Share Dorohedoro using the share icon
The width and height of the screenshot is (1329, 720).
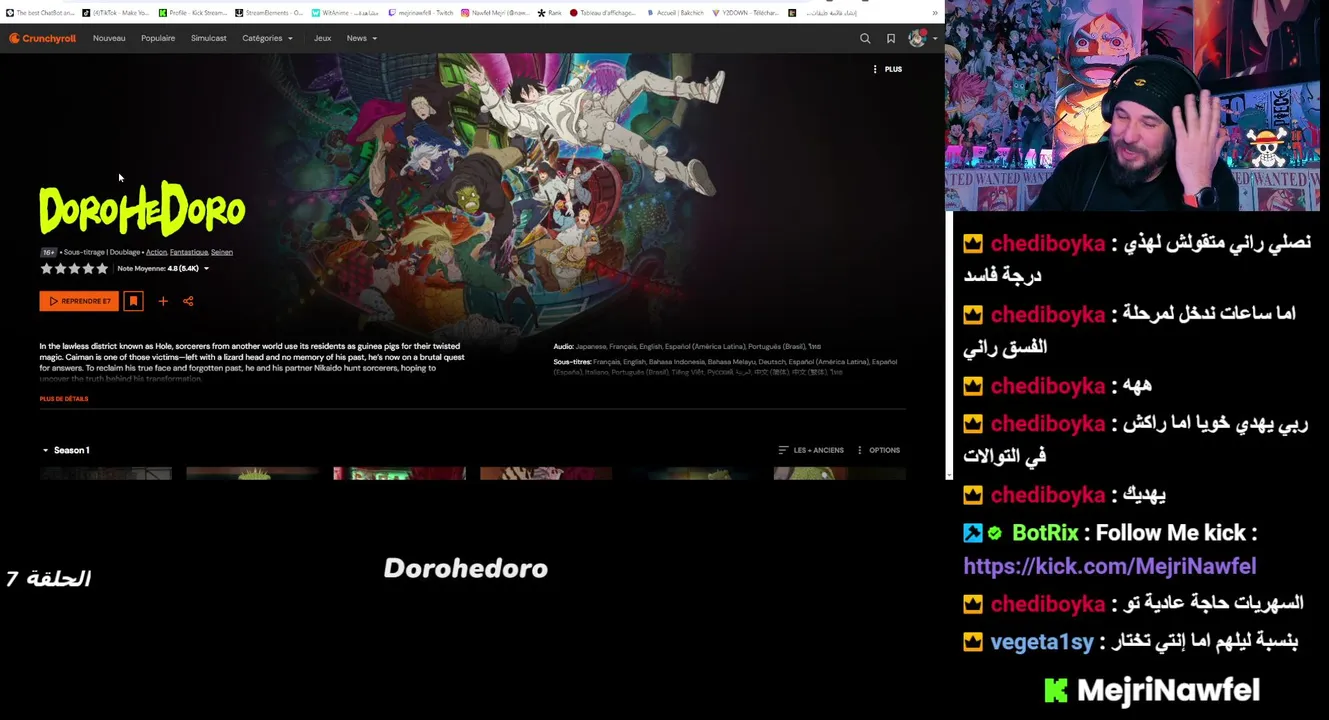click(188, 301)
